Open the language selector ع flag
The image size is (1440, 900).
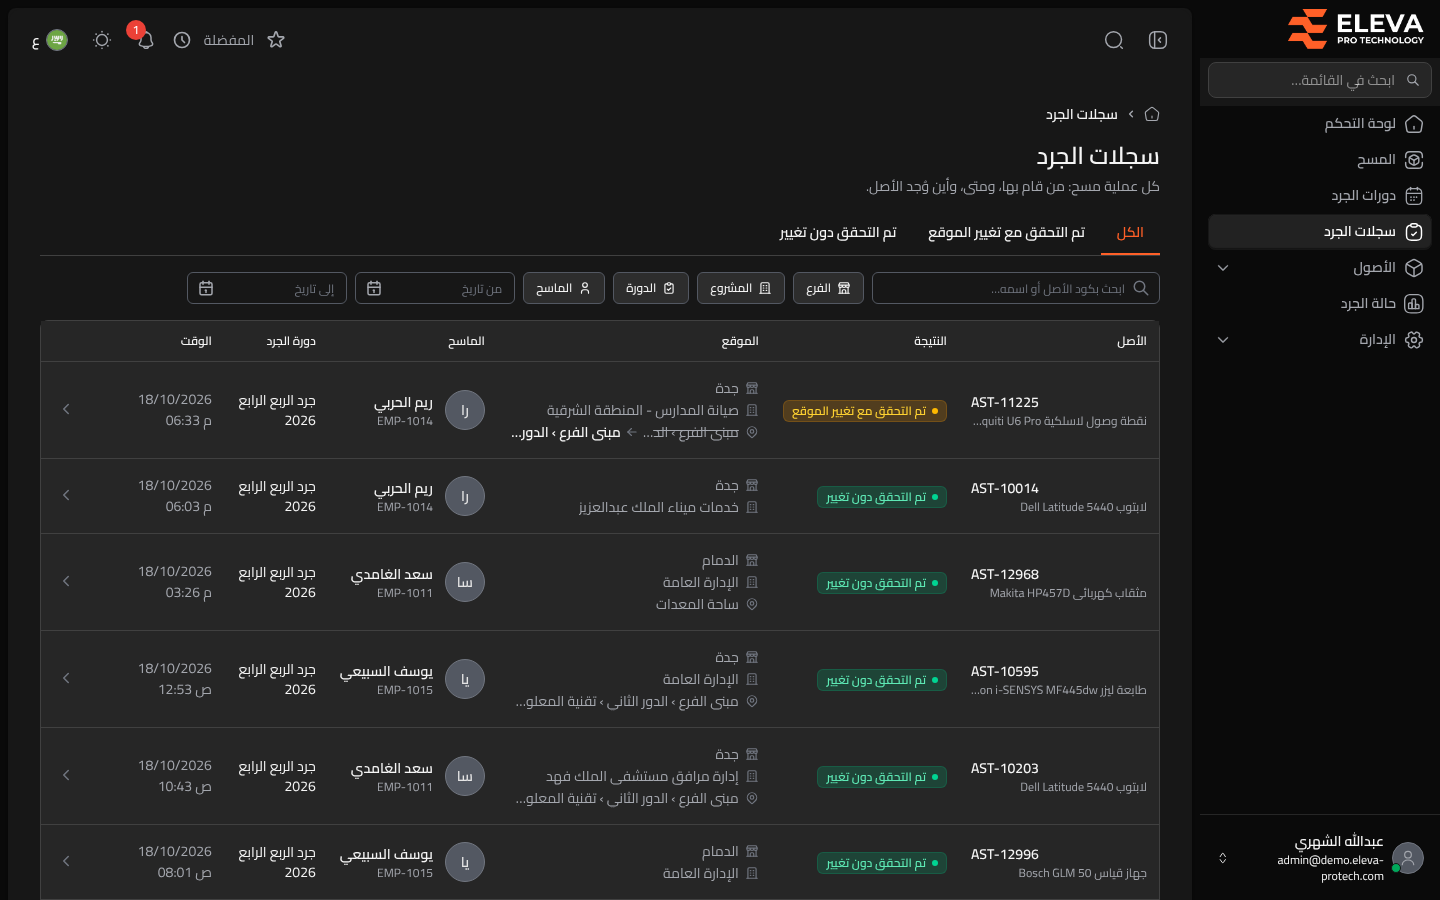[x=50, y=40]
